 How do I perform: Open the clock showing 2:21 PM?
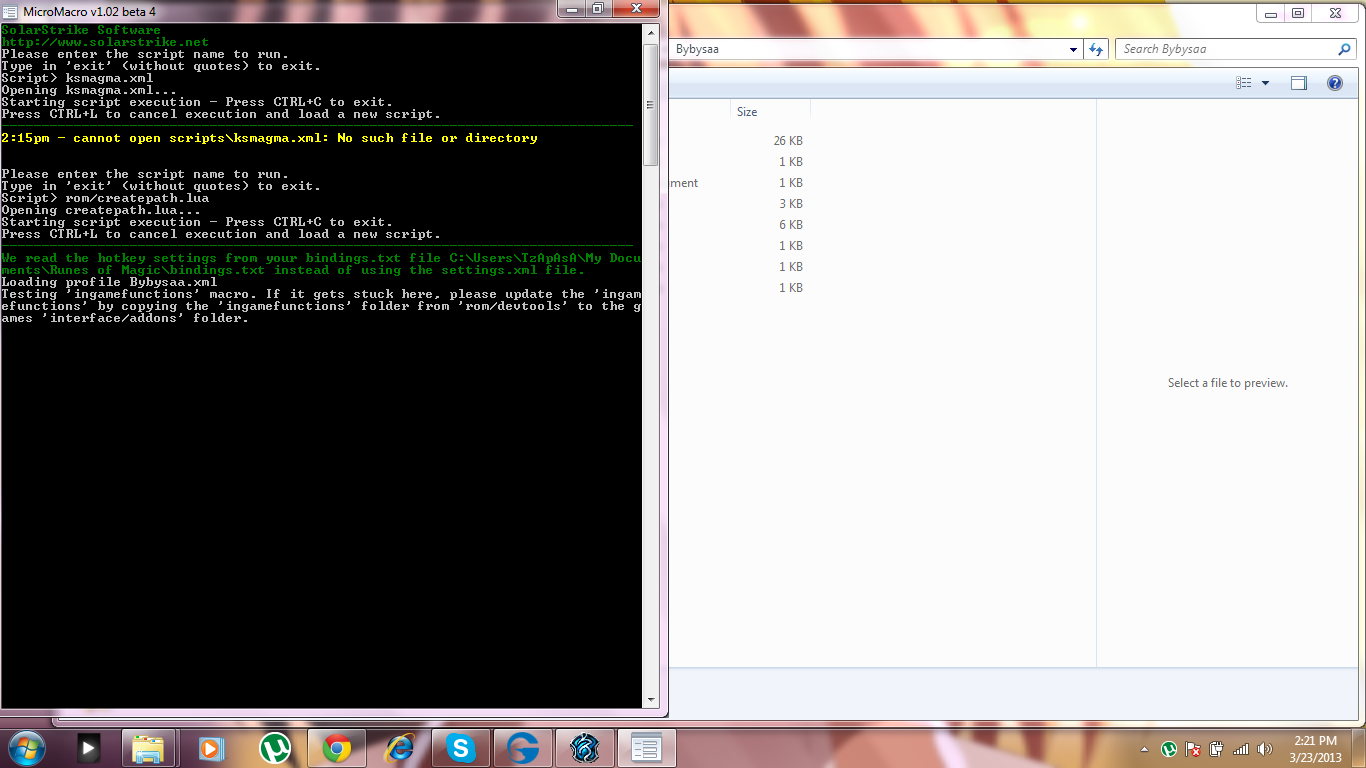(x=1314, y=749)
